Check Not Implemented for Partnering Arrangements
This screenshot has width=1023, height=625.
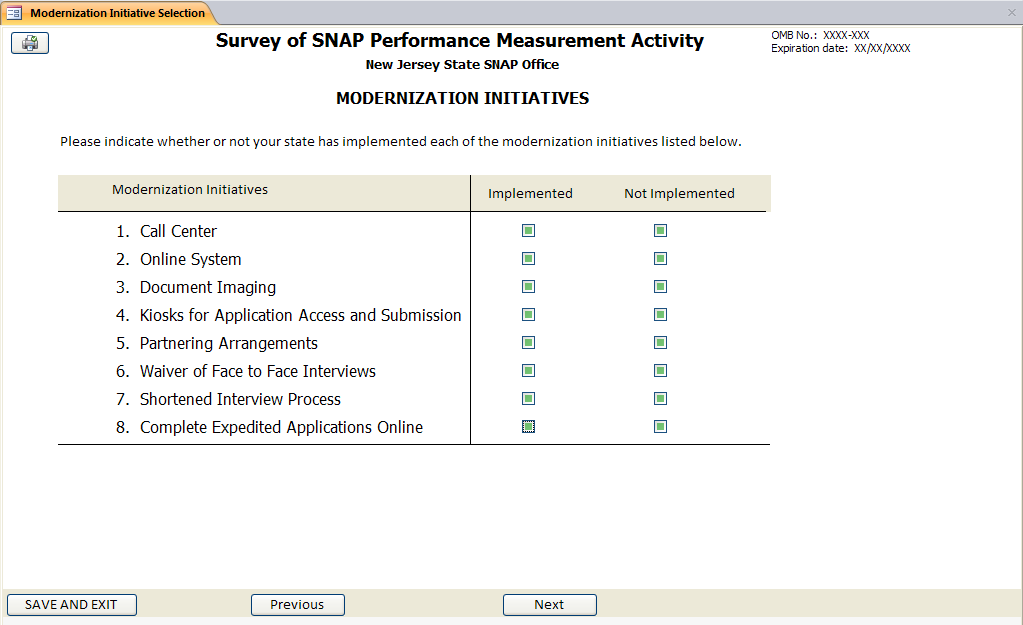click(x=660, y=343)
